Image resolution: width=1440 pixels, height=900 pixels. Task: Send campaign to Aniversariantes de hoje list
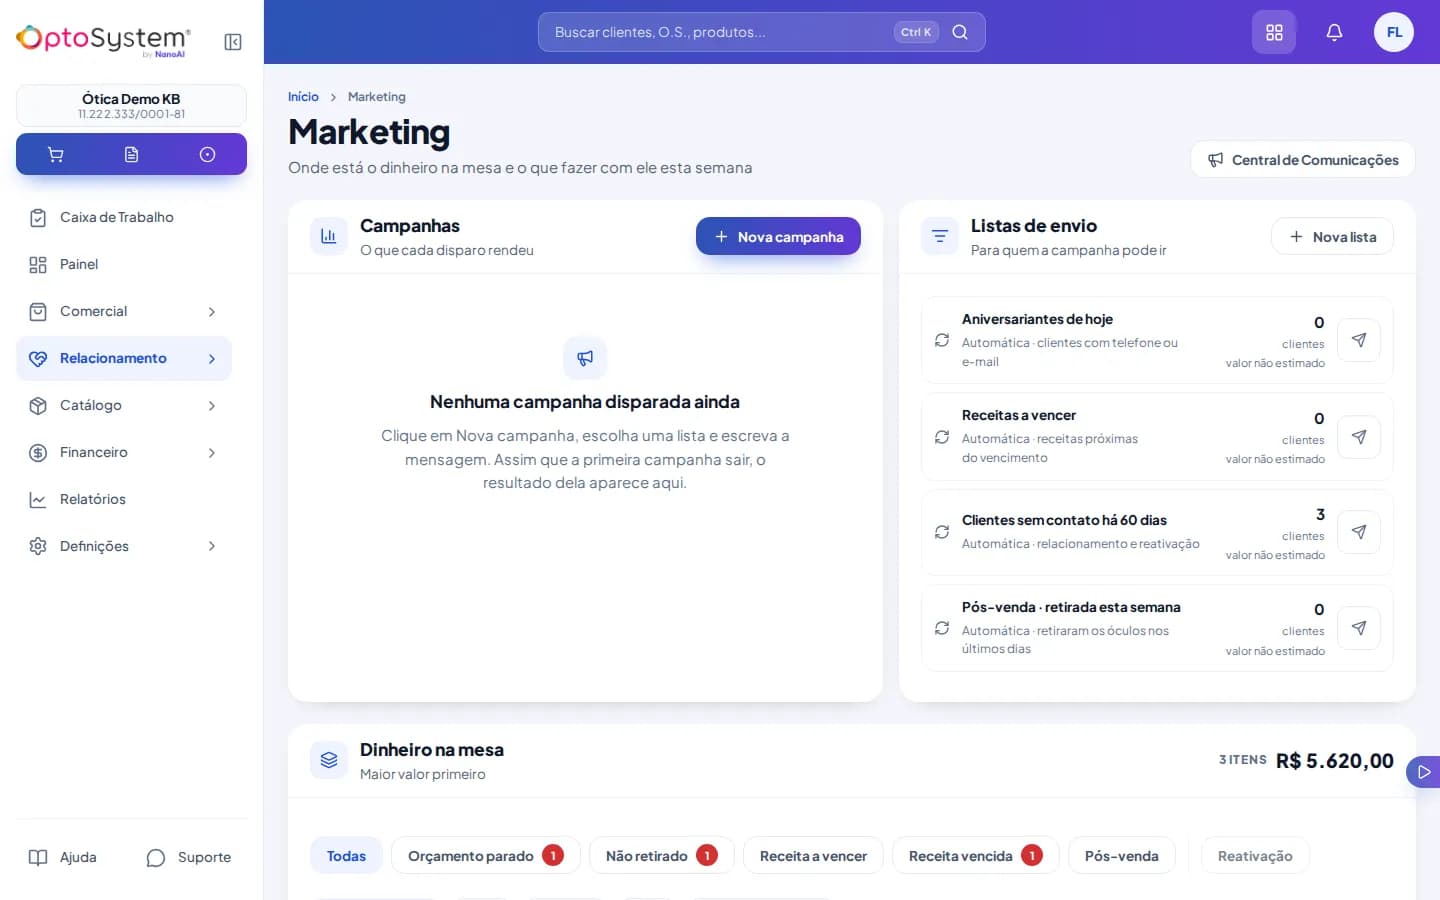(x=1359, y=340)
